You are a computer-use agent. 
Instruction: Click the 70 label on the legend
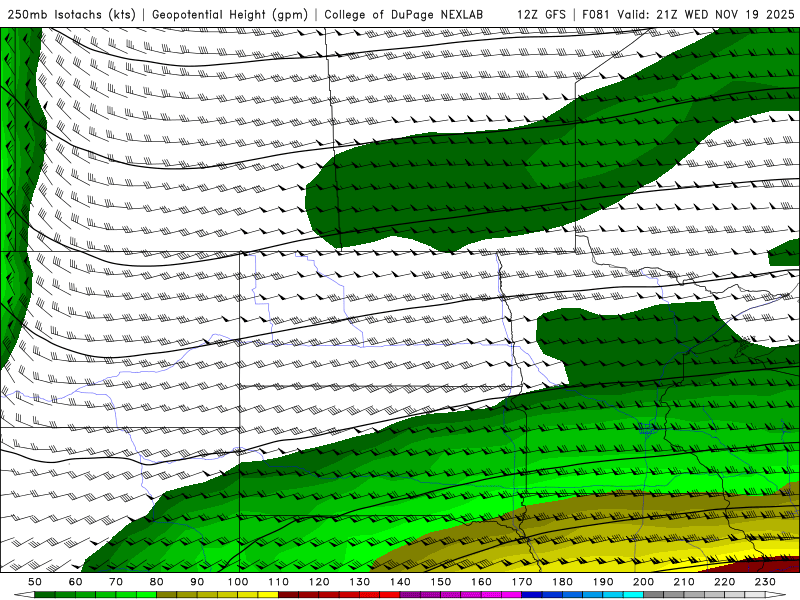(116, 582)
